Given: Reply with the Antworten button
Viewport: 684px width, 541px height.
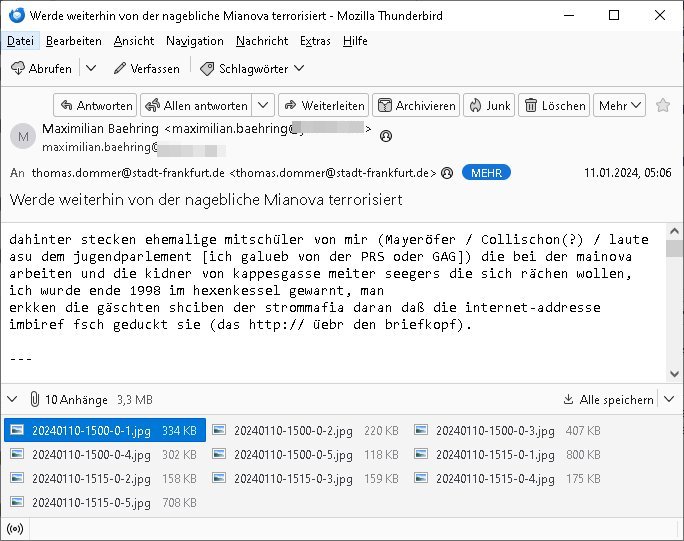Looking at the screenshot, I should pyautogui.click(x=95, y=105).
